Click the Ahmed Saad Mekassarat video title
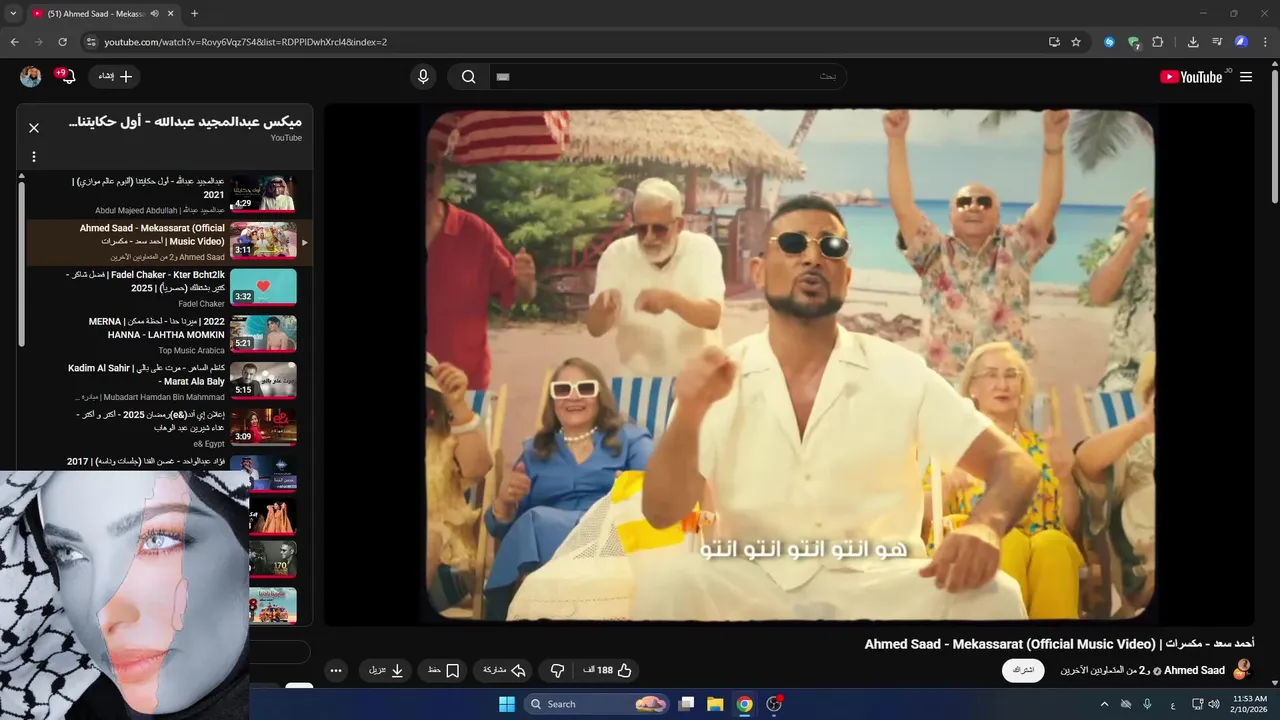The width and height of the screenshot is (1280, 720). 1059,644
